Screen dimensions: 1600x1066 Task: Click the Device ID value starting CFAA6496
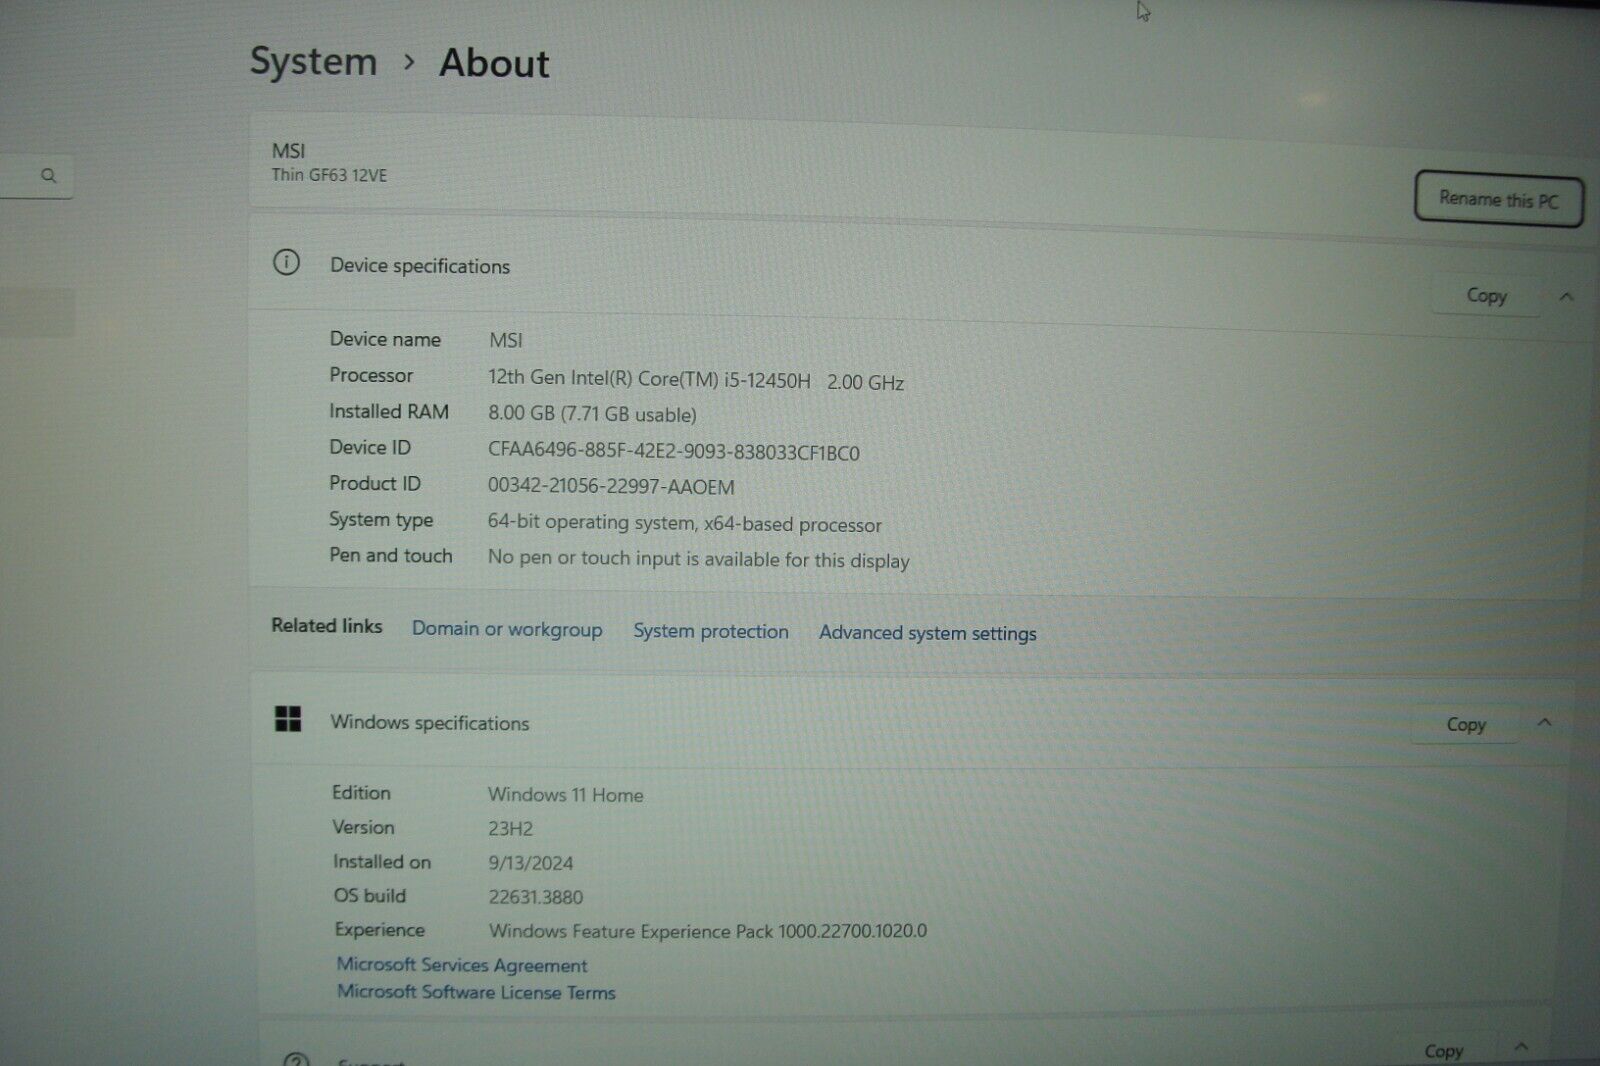674,452
